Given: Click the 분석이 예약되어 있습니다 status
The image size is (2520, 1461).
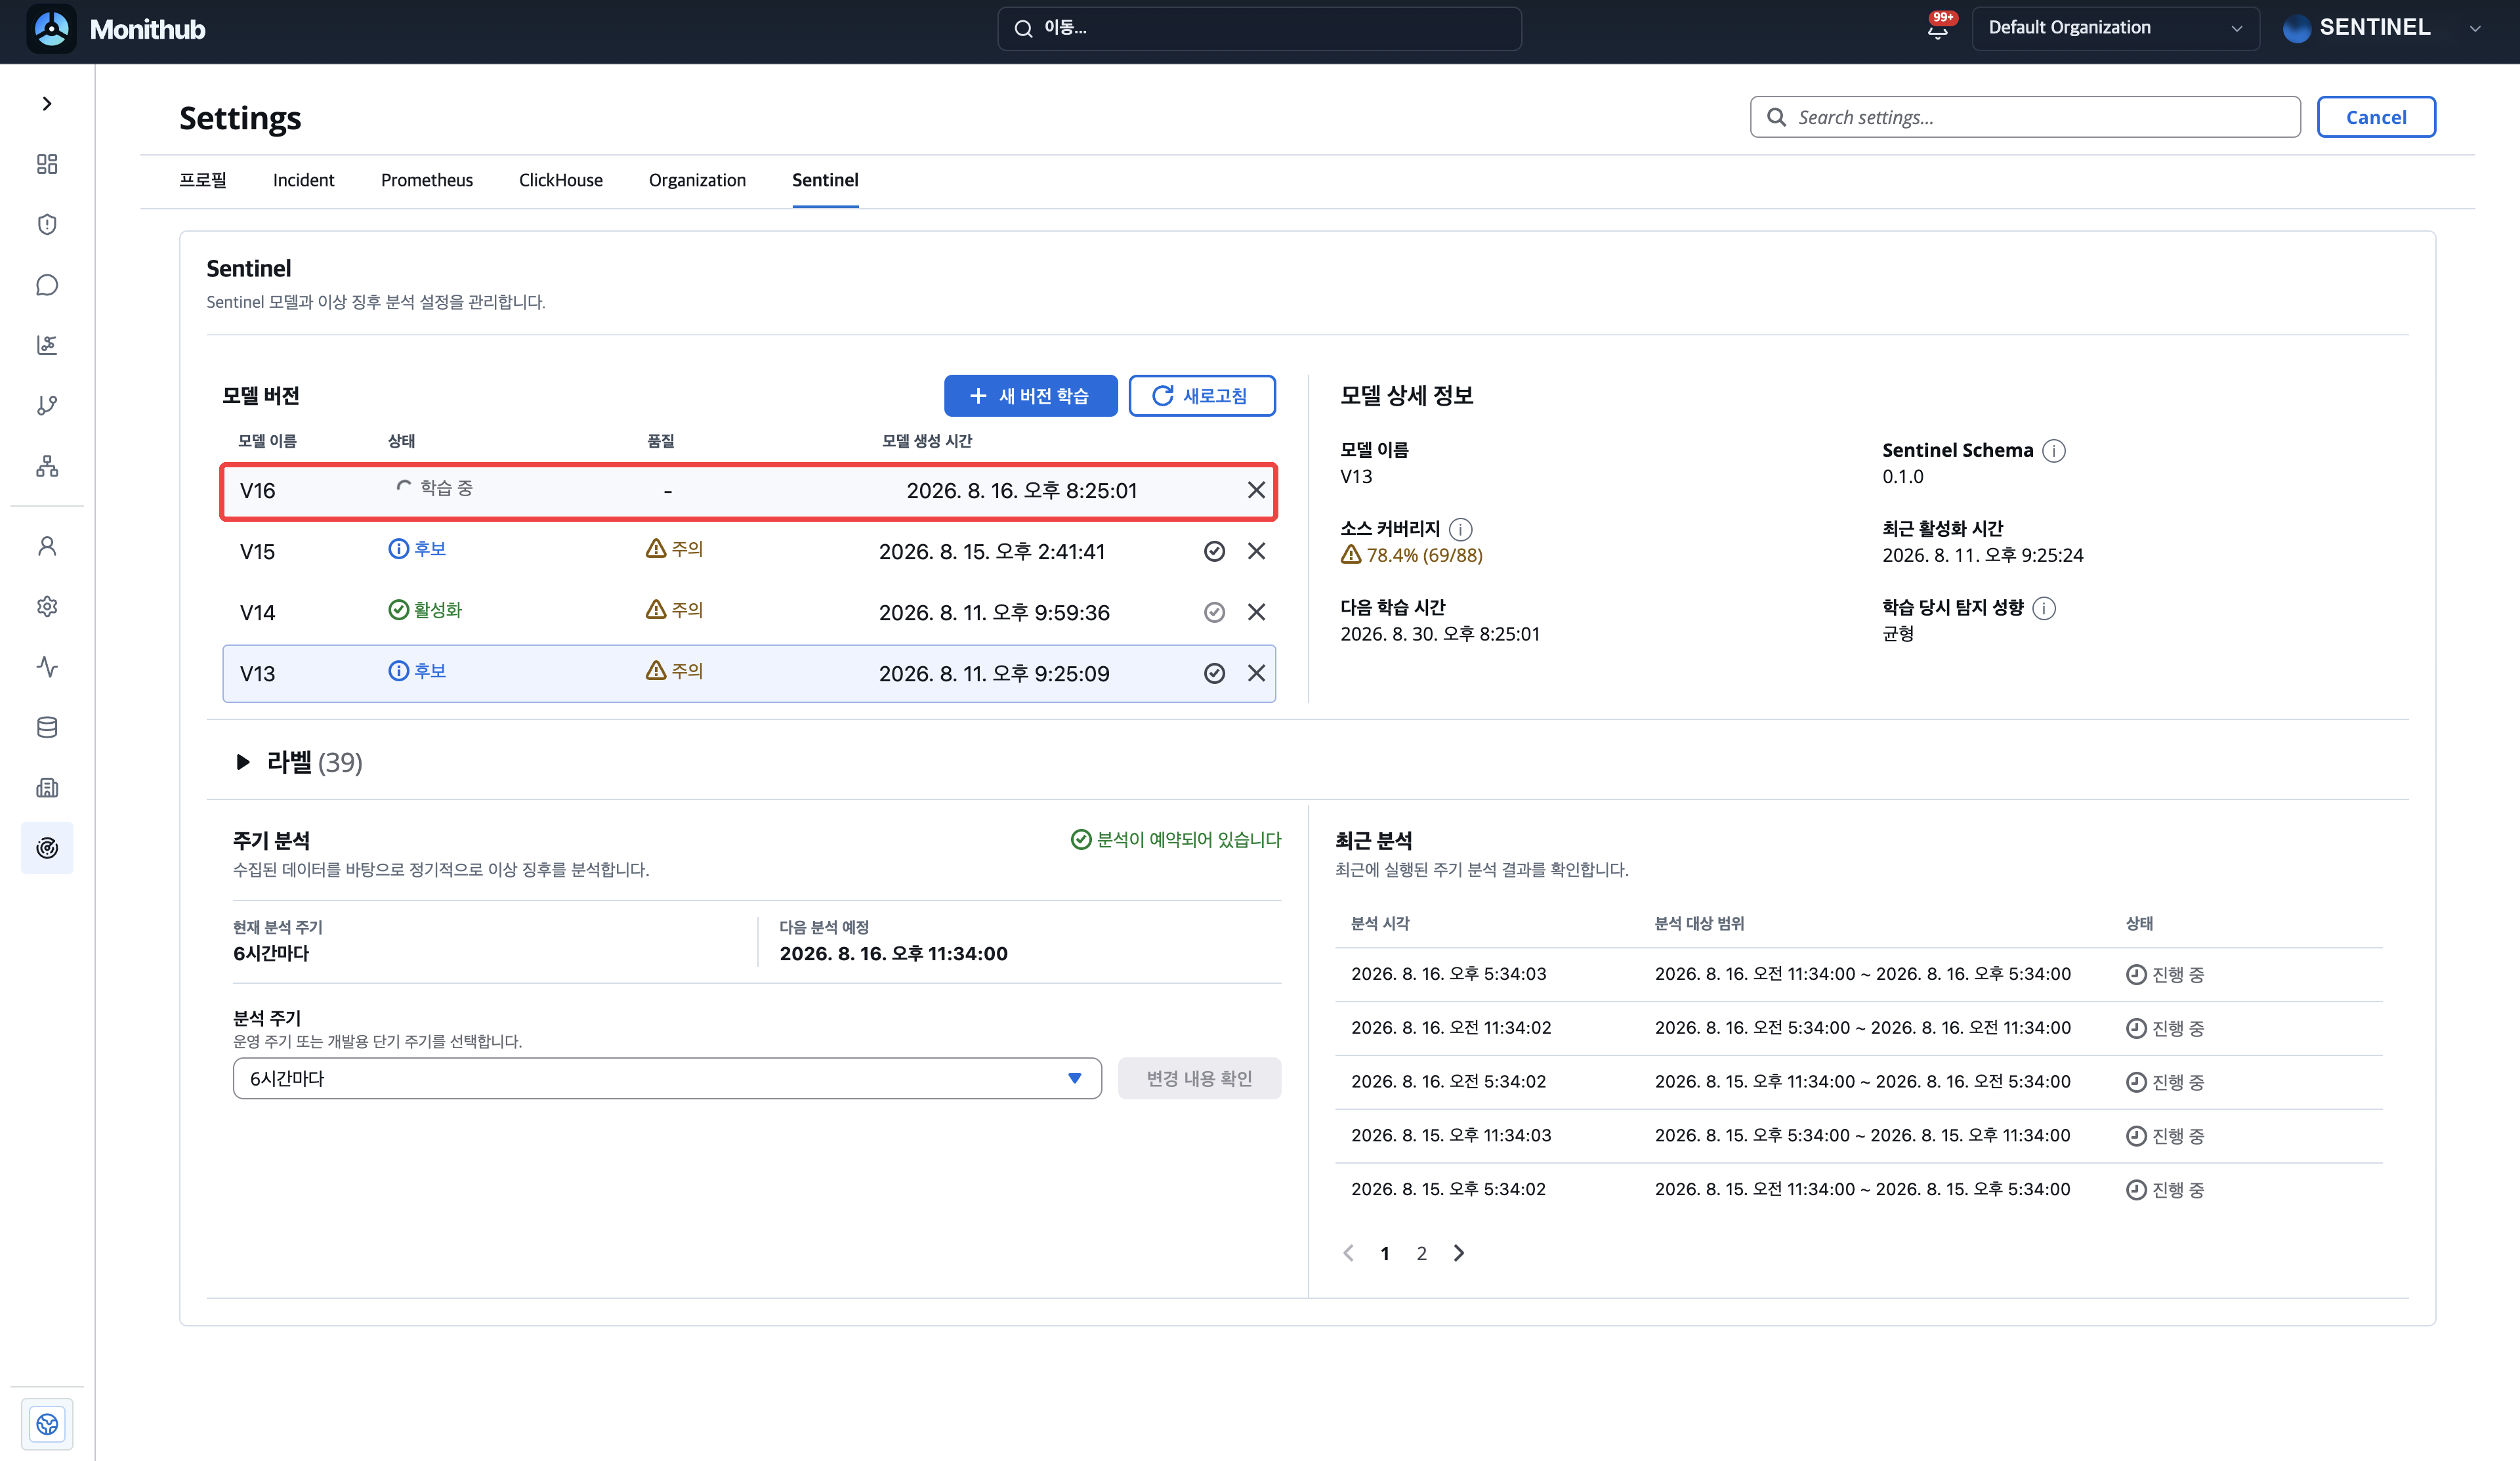Looking at the screenshot, I should click(1176, 840).
